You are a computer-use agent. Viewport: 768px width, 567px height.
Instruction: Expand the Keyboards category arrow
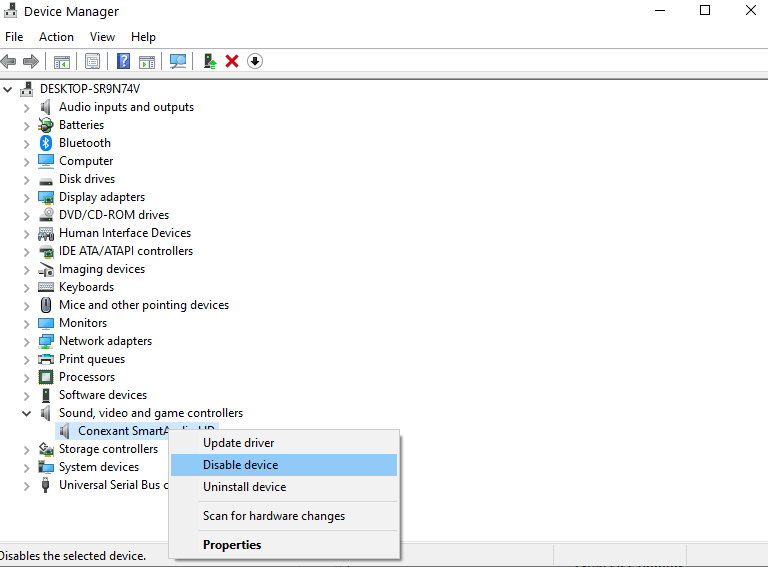point(26,288)
